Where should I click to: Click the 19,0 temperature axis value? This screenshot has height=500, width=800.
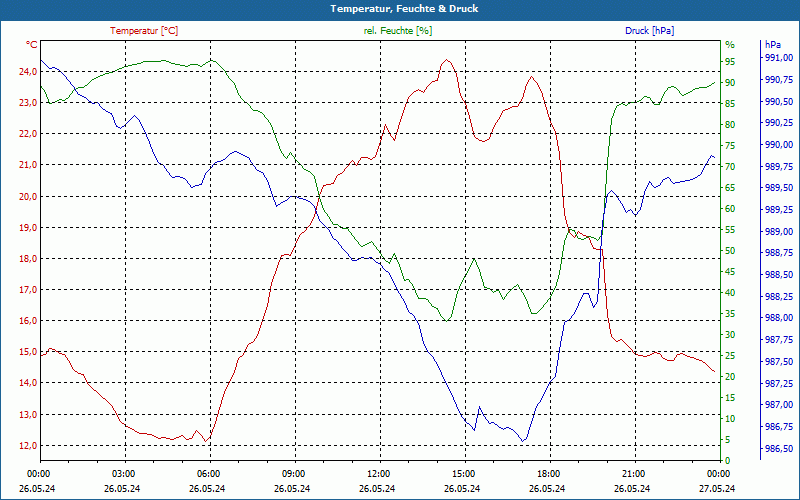pos(28,228)
